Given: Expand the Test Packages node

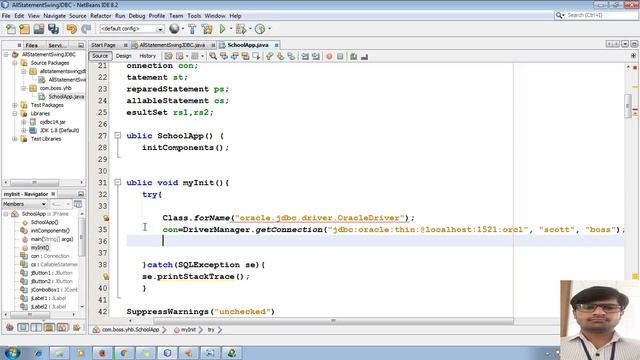Looking at the screenshot, I should [15, 105].
